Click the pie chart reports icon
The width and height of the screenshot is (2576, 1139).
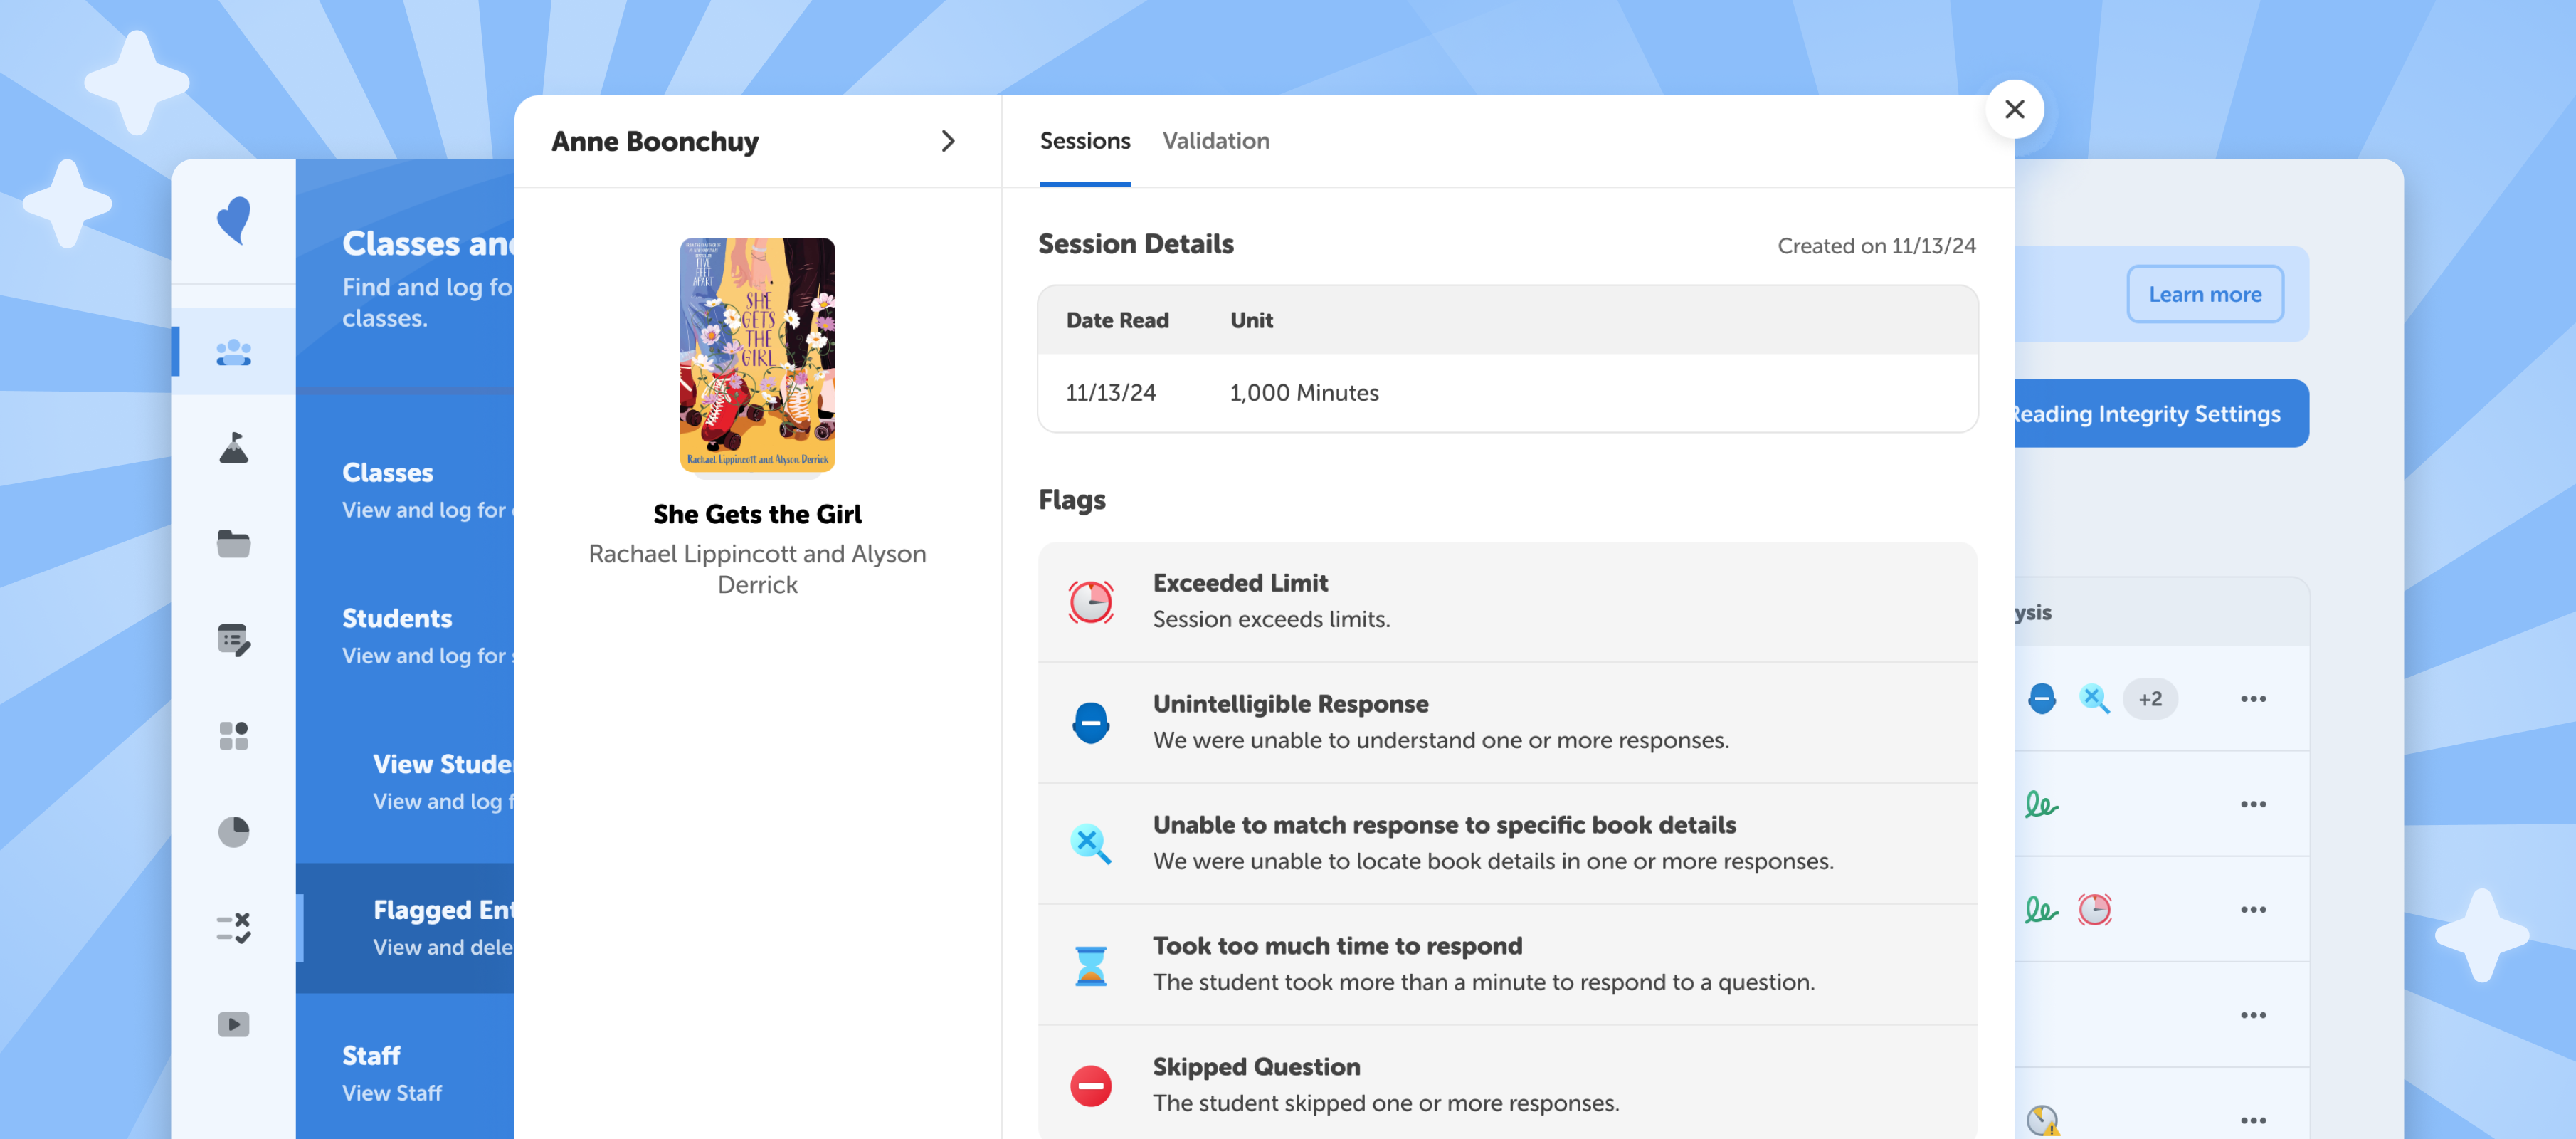[233, 831]
